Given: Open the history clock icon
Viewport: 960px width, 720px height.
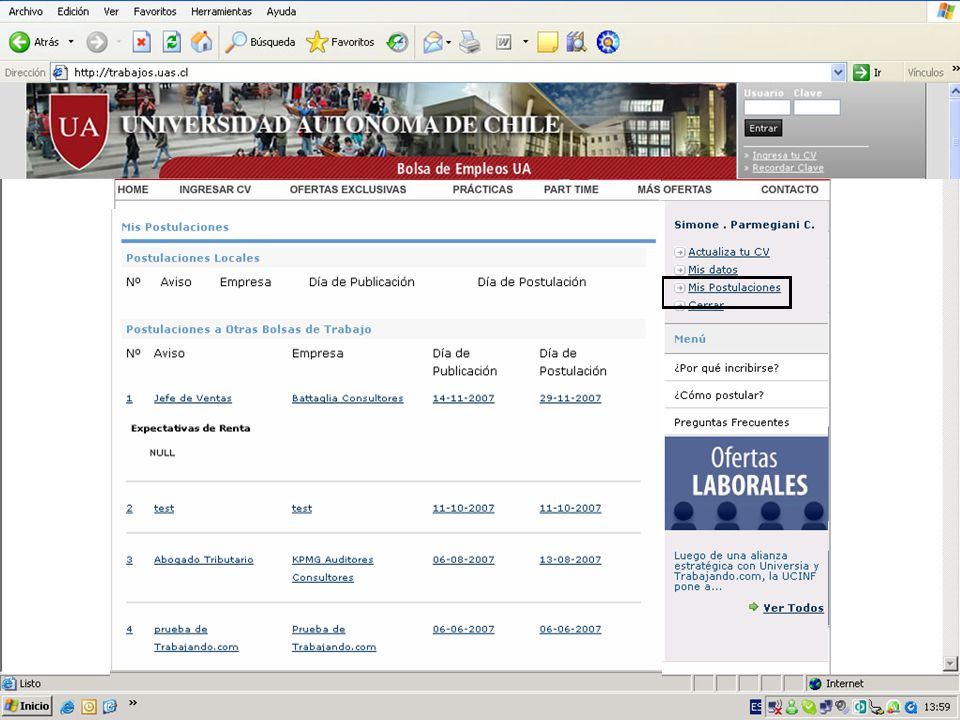Looking at the screenshot, I should pos(397,42).
